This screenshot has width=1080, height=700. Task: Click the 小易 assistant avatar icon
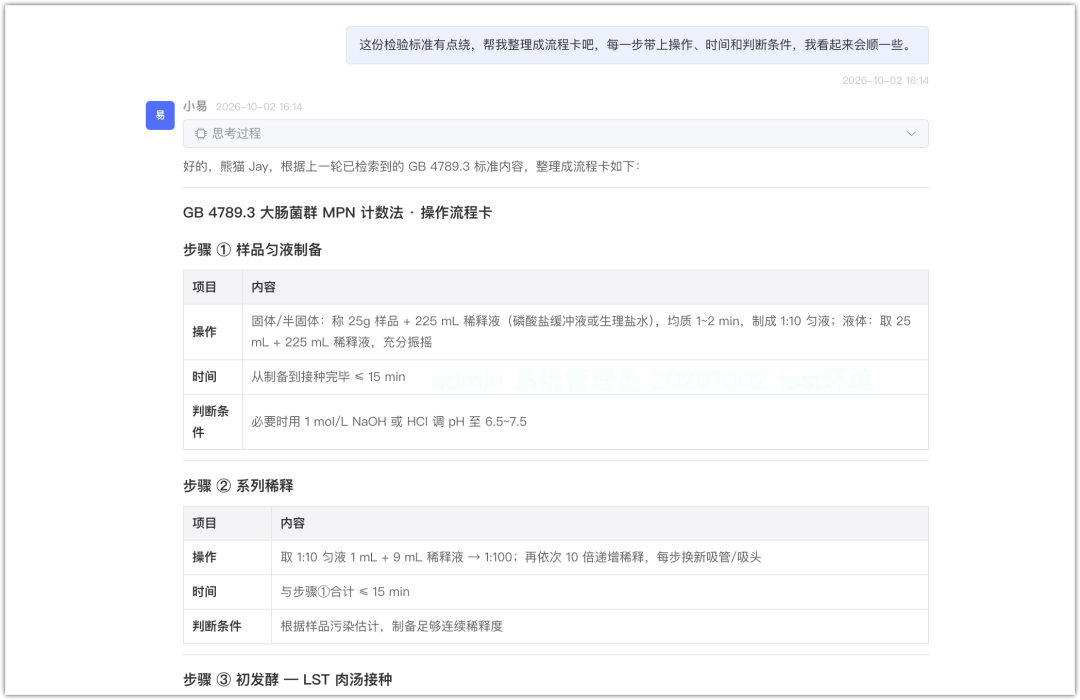(160, 115)
